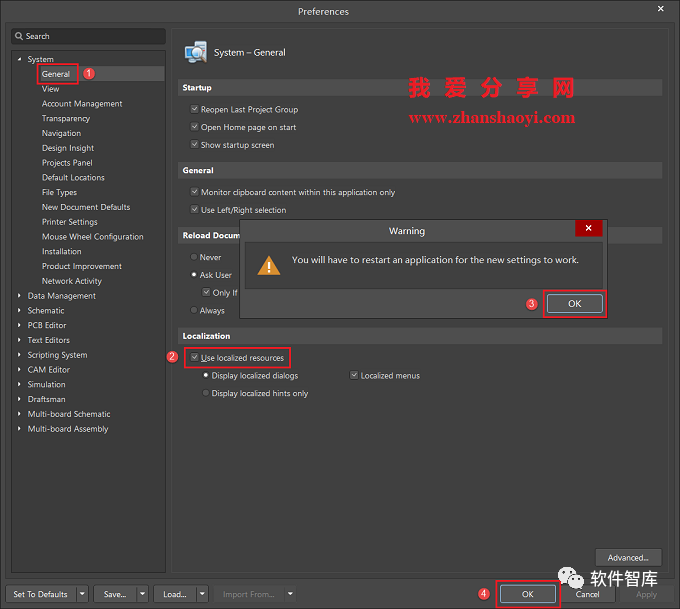Open Account Management page
This screenshot has height=609, width=680.
click(82, 104)
